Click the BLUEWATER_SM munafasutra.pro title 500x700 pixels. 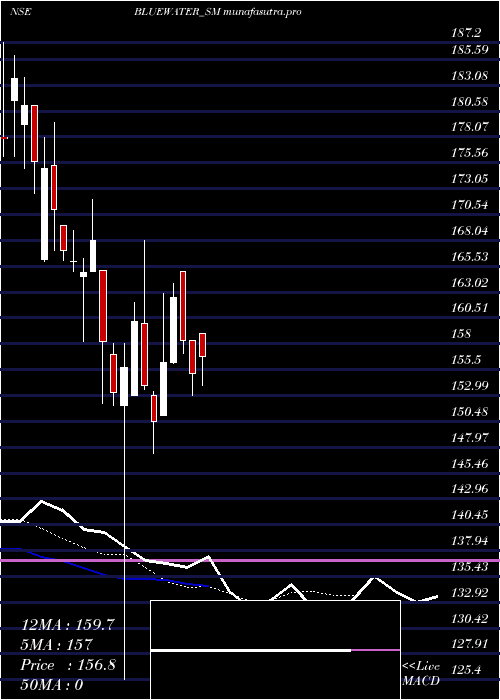tap(218, 12)
